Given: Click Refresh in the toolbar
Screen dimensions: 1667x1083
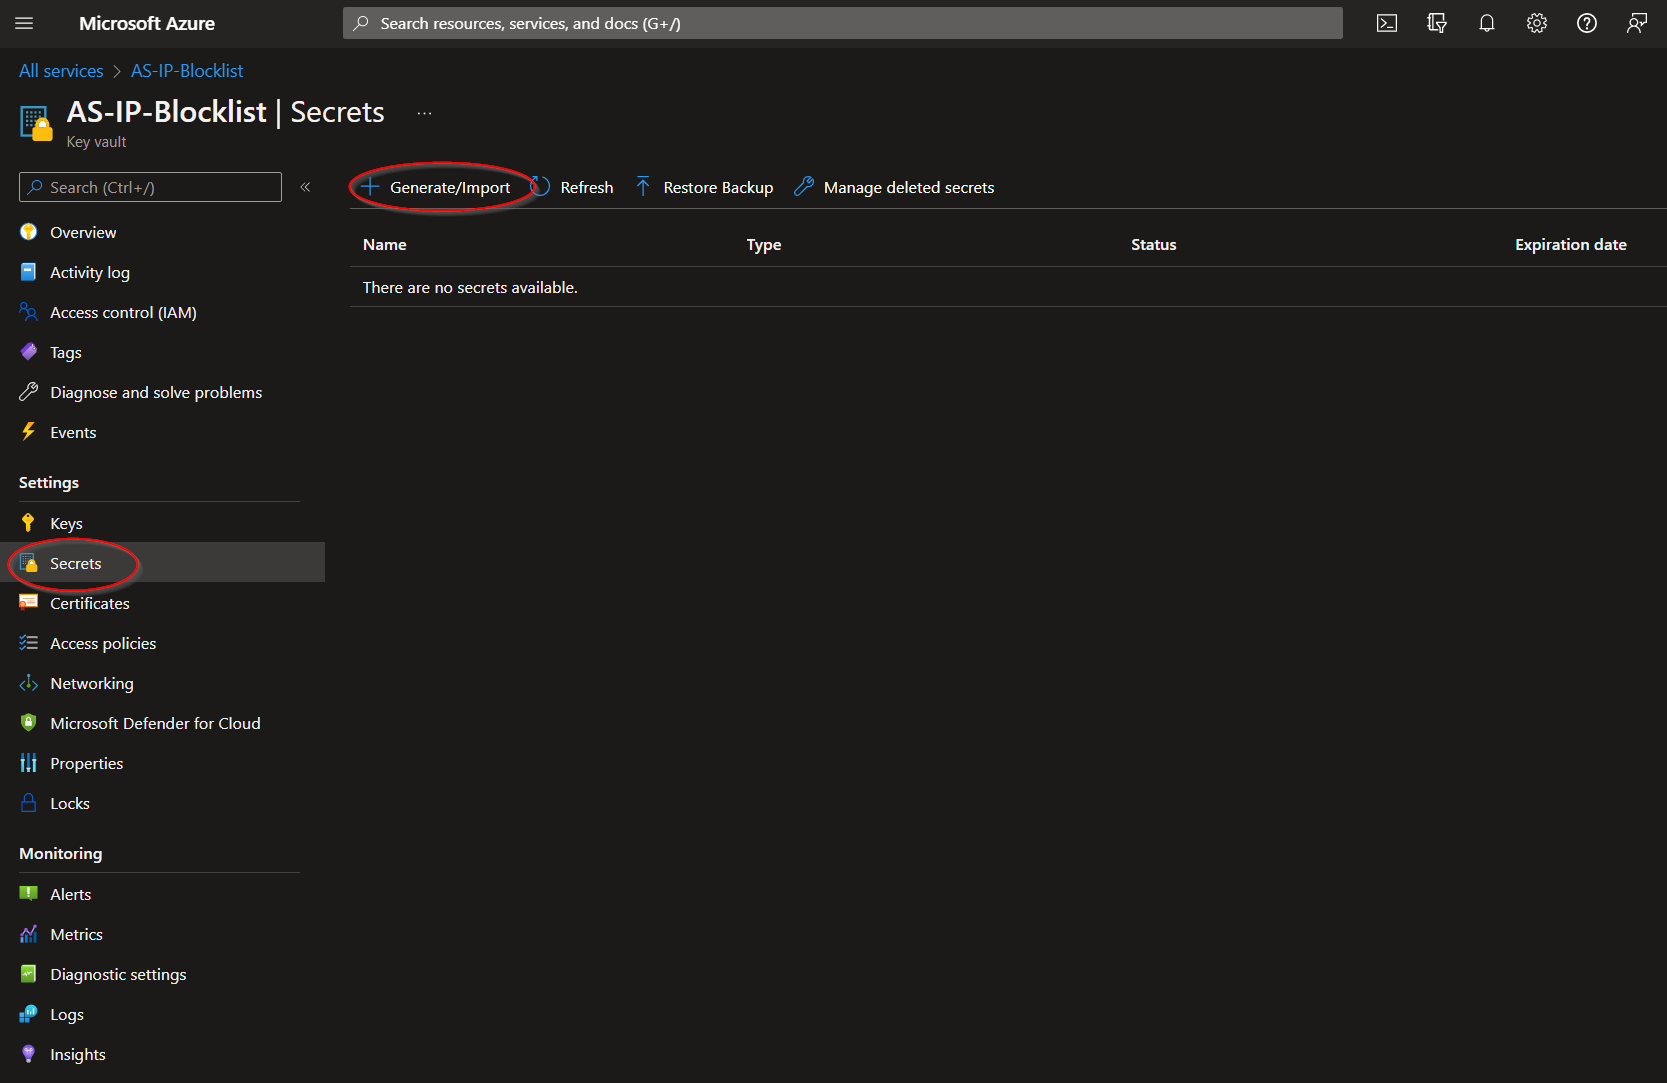Looking at the screenshot, I should point(573,187).
